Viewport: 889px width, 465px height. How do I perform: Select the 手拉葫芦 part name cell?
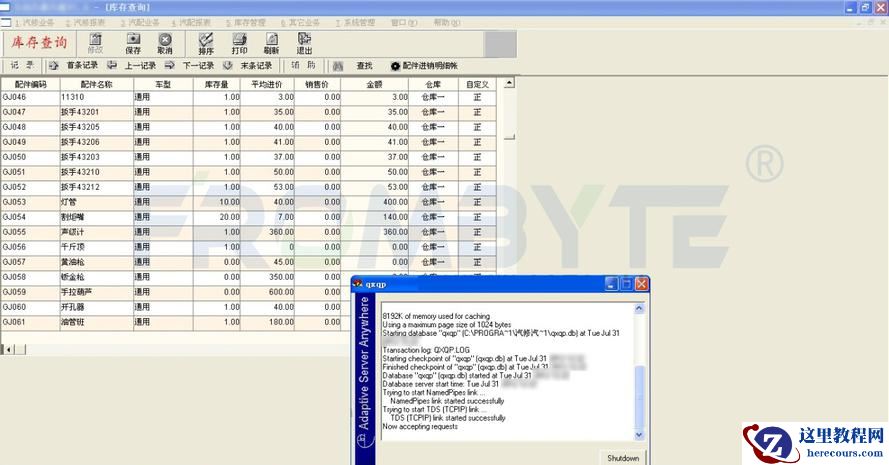coord(96,293)
